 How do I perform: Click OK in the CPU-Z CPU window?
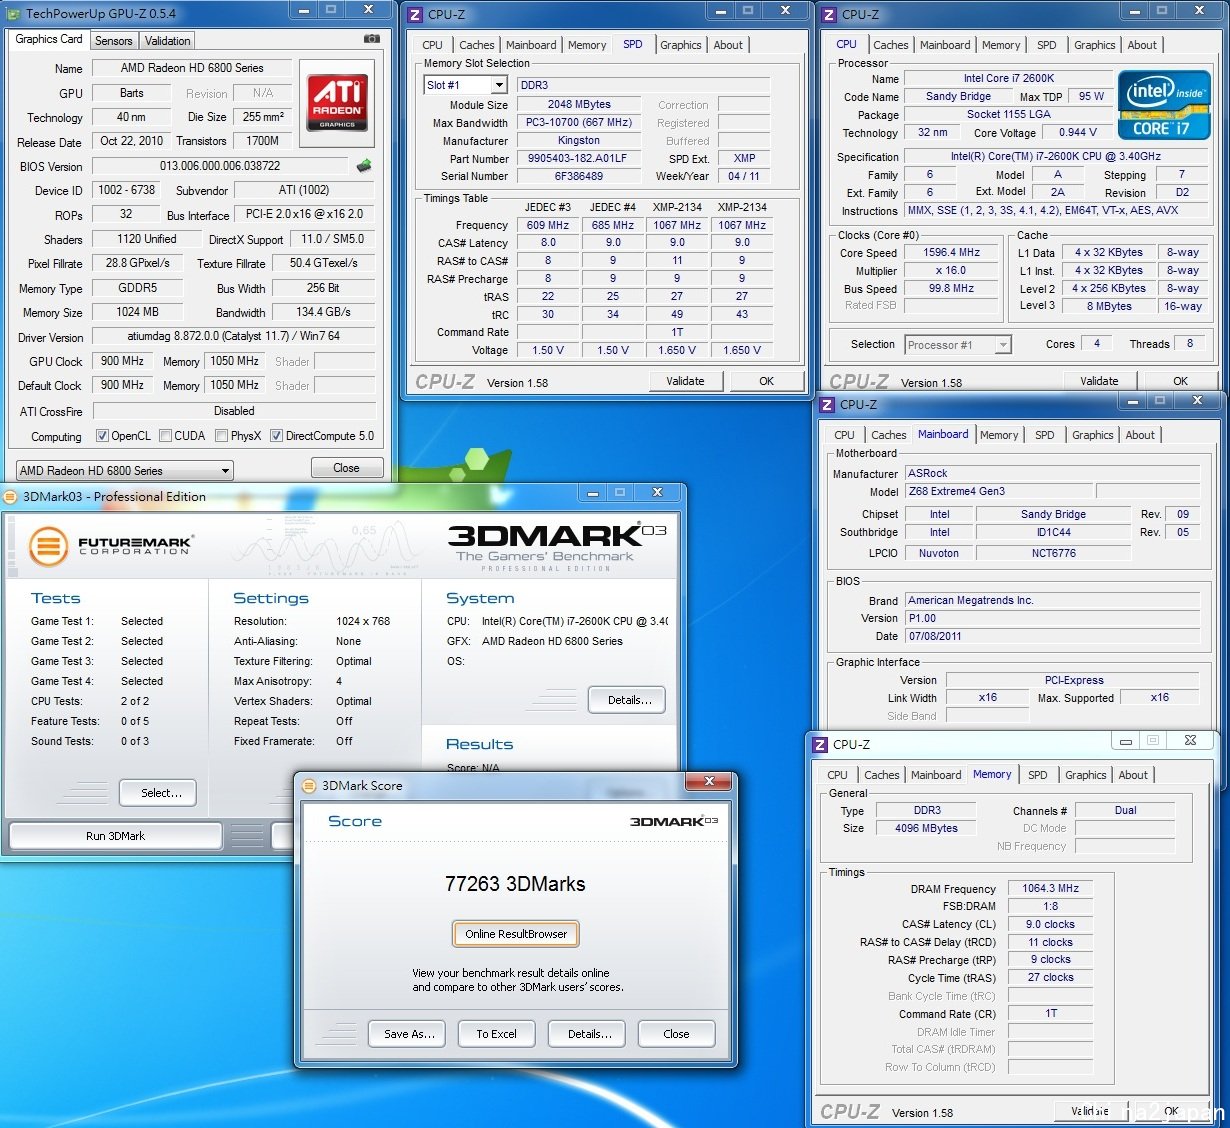(1180, 381)
